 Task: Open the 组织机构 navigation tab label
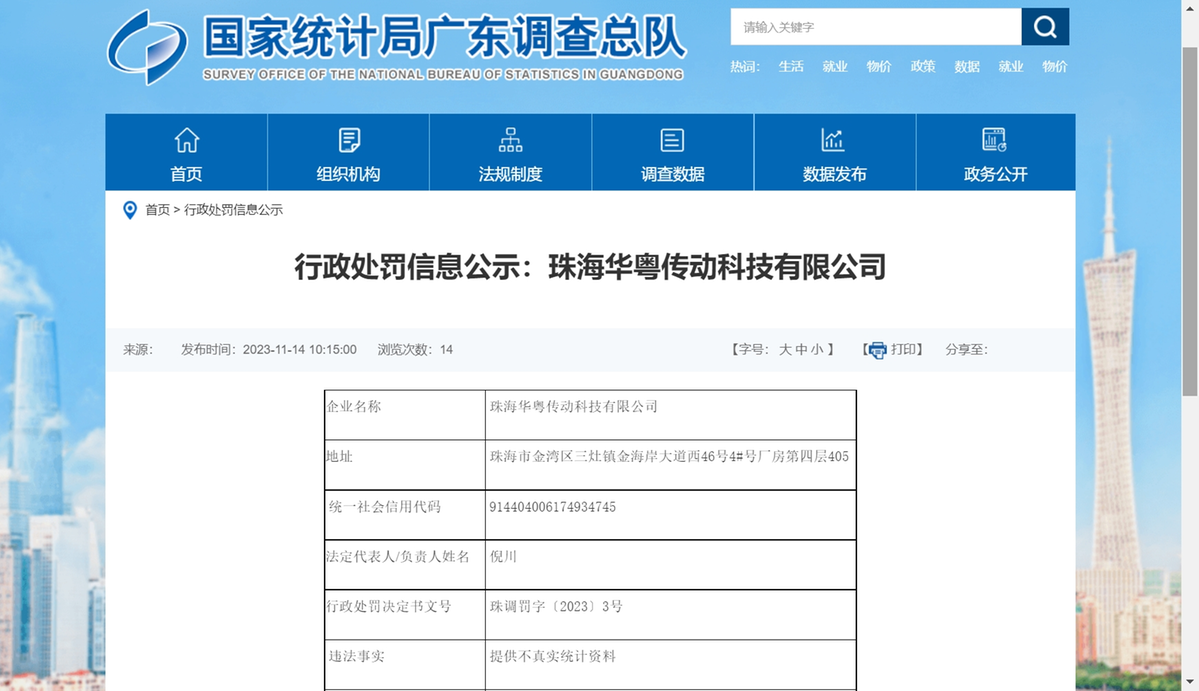348,174
